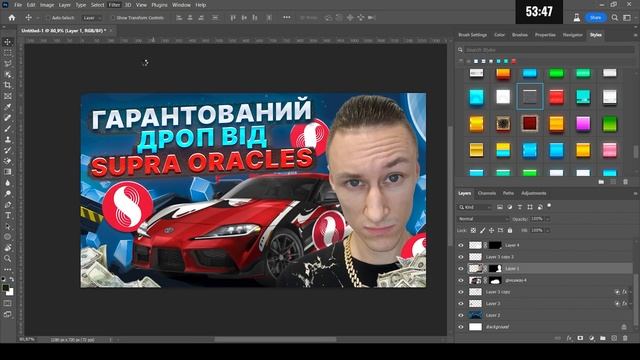Select the Zoom tool

[8, 258]
